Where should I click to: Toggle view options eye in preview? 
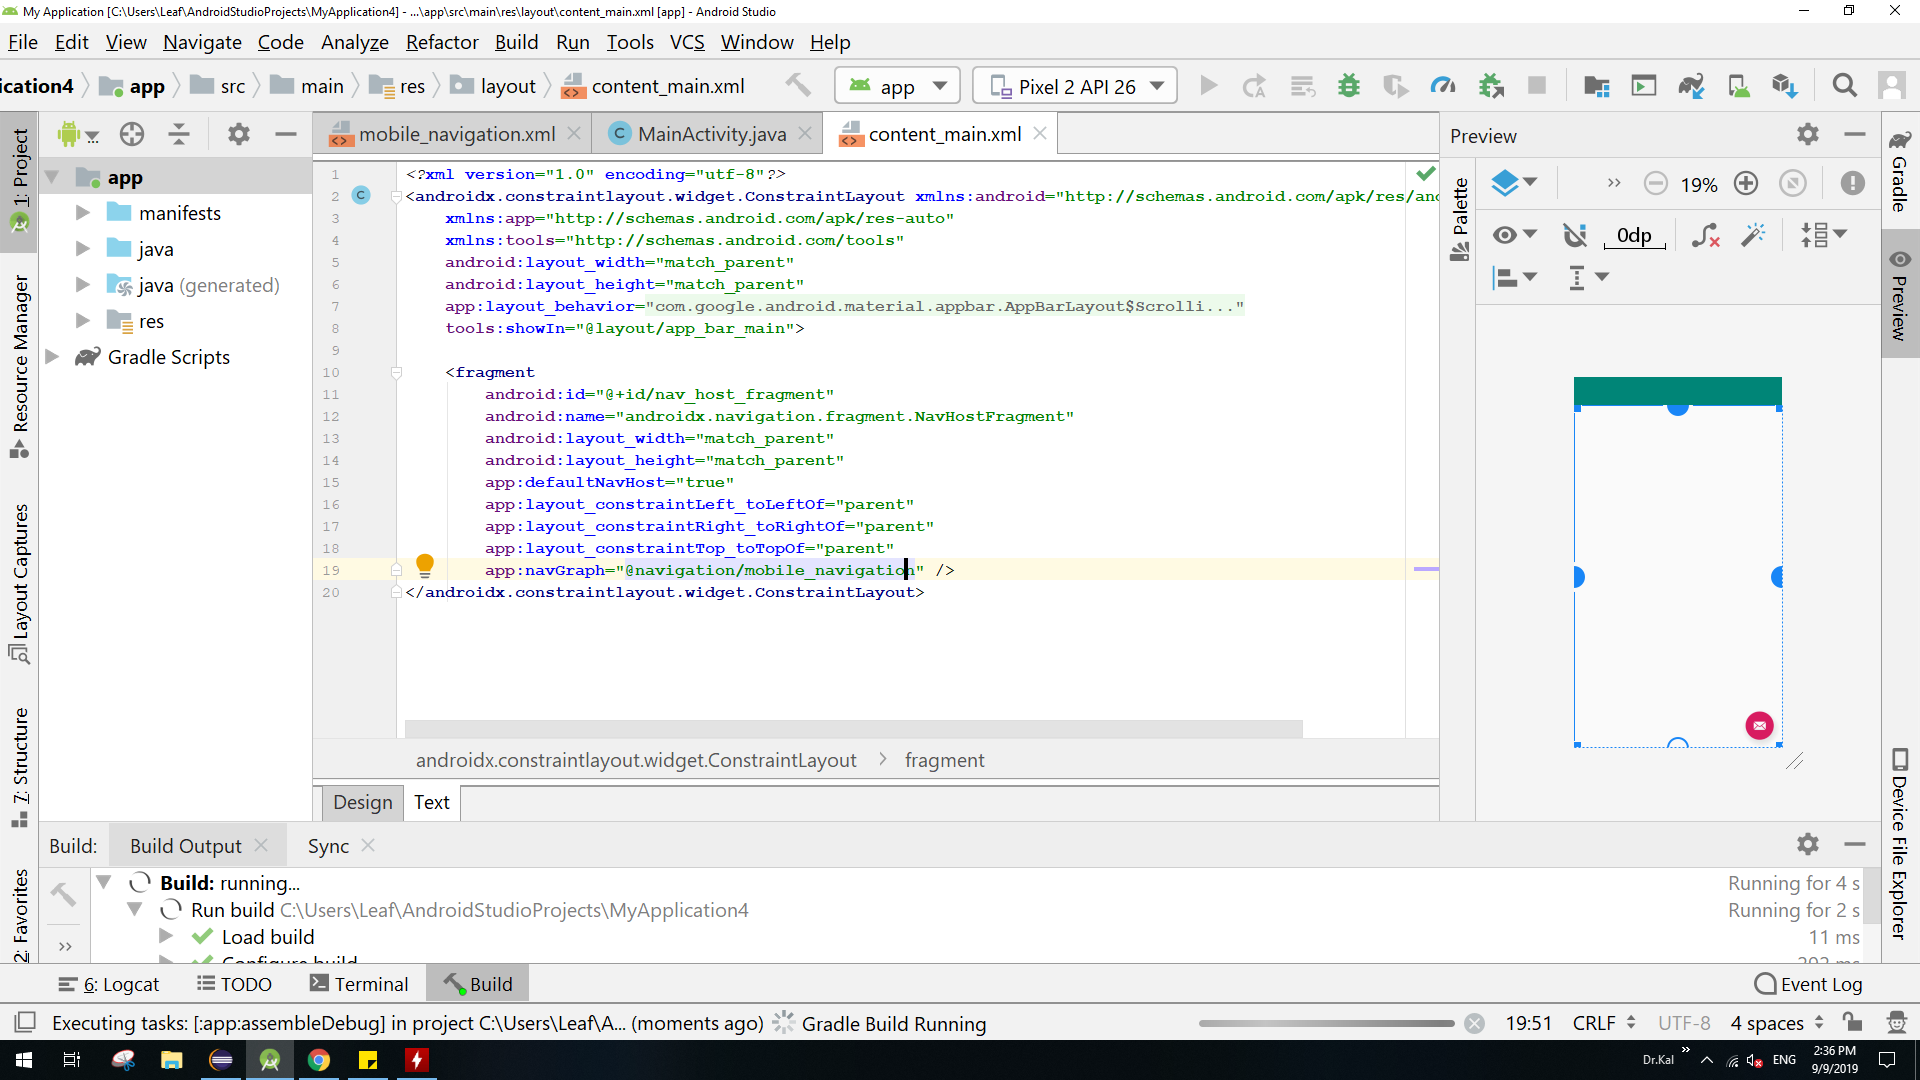coord(1515,235)
